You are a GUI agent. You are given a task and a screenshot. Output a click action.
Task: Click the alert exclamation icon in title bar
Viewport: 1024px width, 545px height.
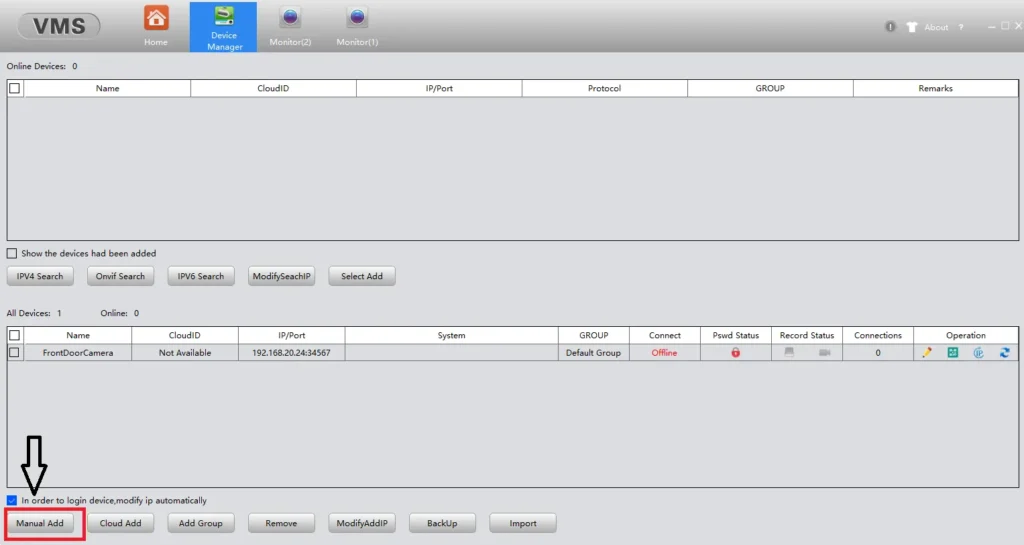pyautogui.click(x=890, y=27)
